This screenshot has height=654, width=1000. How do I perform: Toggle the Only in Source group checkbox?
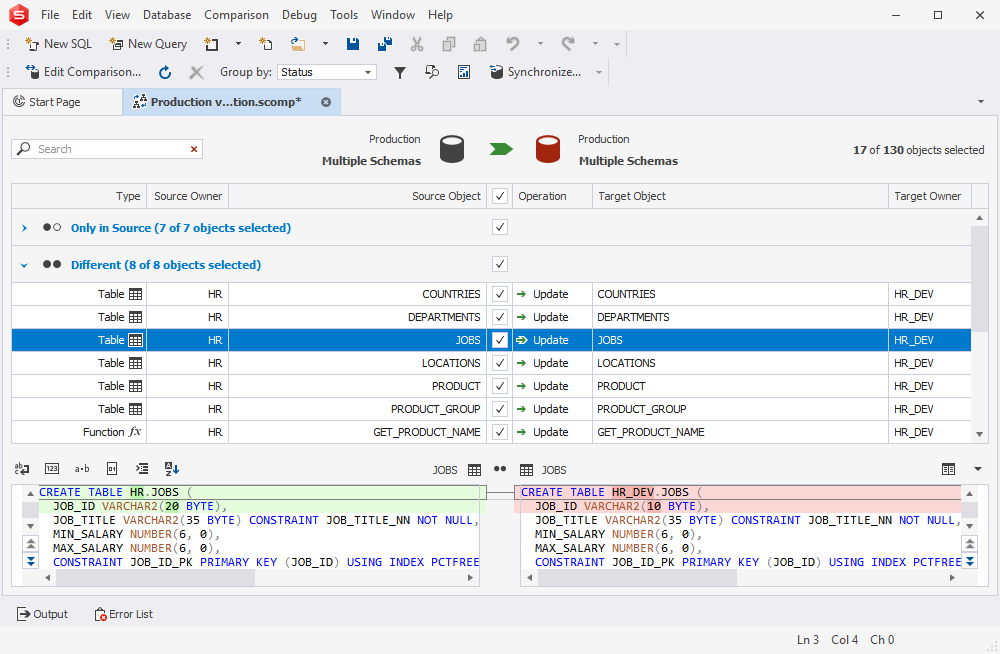(x=499, y=227)
